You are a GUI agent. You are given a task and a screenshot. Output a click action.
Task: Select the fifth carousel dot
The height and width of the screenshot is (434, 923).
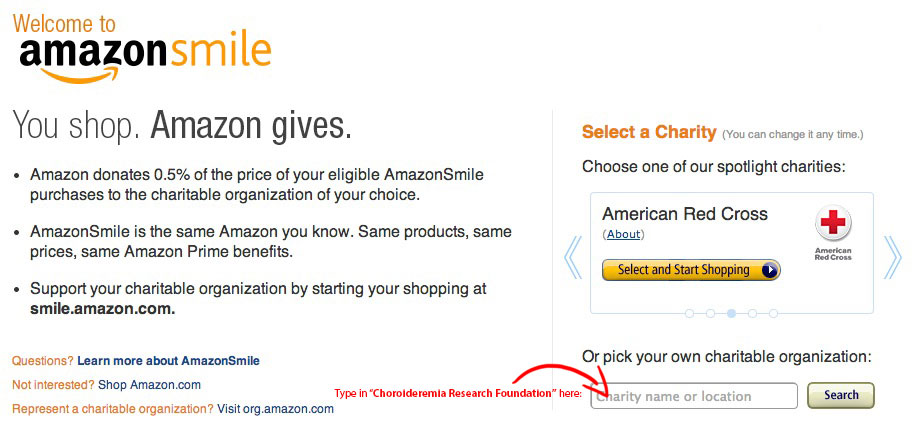pos(773,313)
